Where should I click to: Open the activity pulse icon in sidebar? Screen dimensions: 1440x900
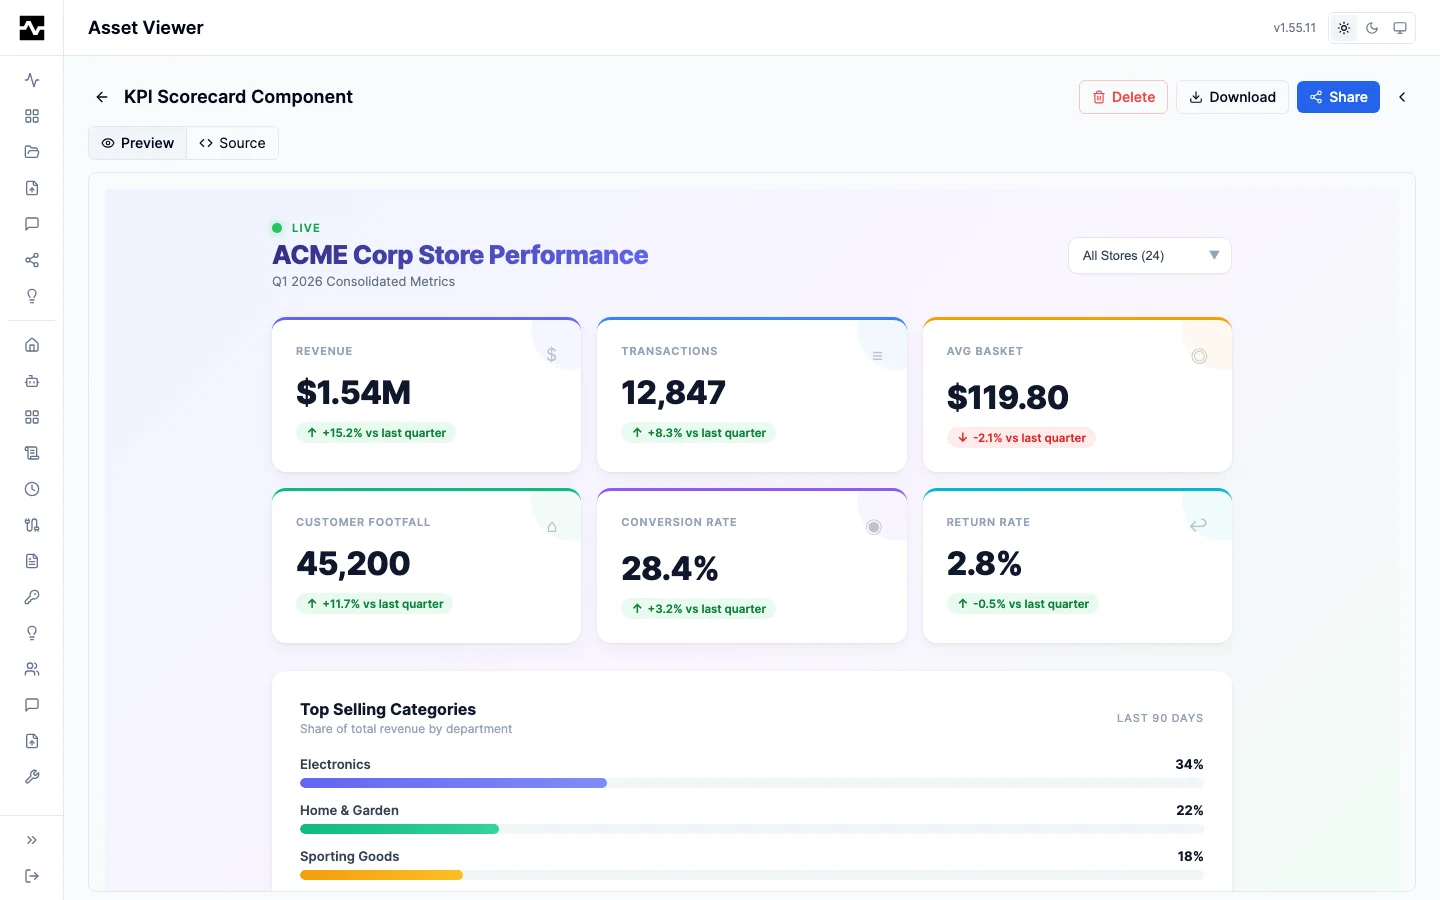click(32, 80)
